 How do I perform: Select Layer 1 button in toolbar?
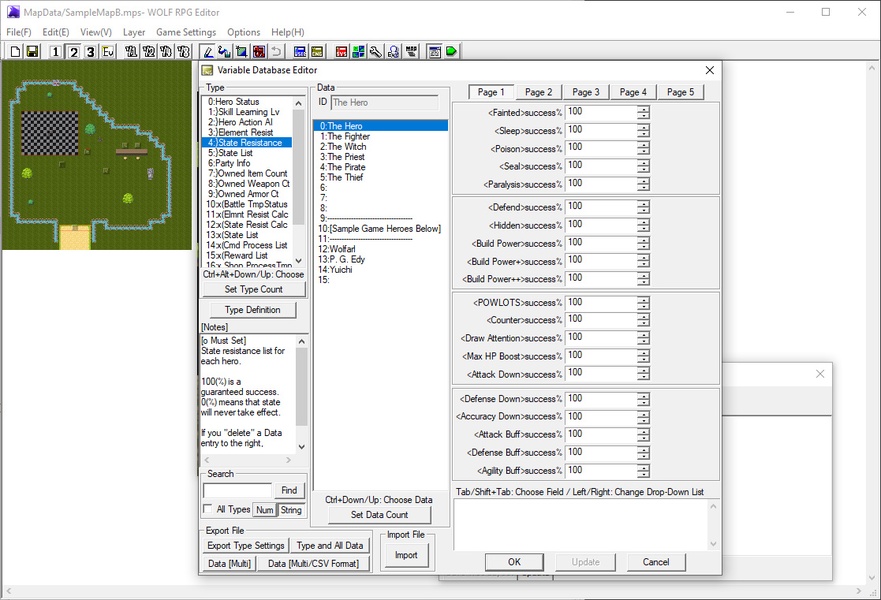55,51
